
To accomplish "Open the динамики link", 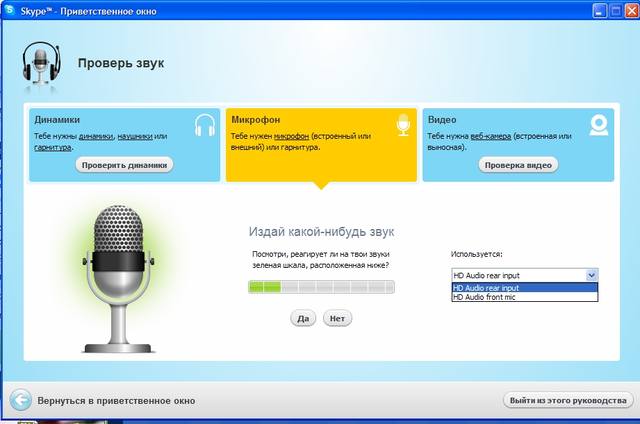I will (96, 136).
